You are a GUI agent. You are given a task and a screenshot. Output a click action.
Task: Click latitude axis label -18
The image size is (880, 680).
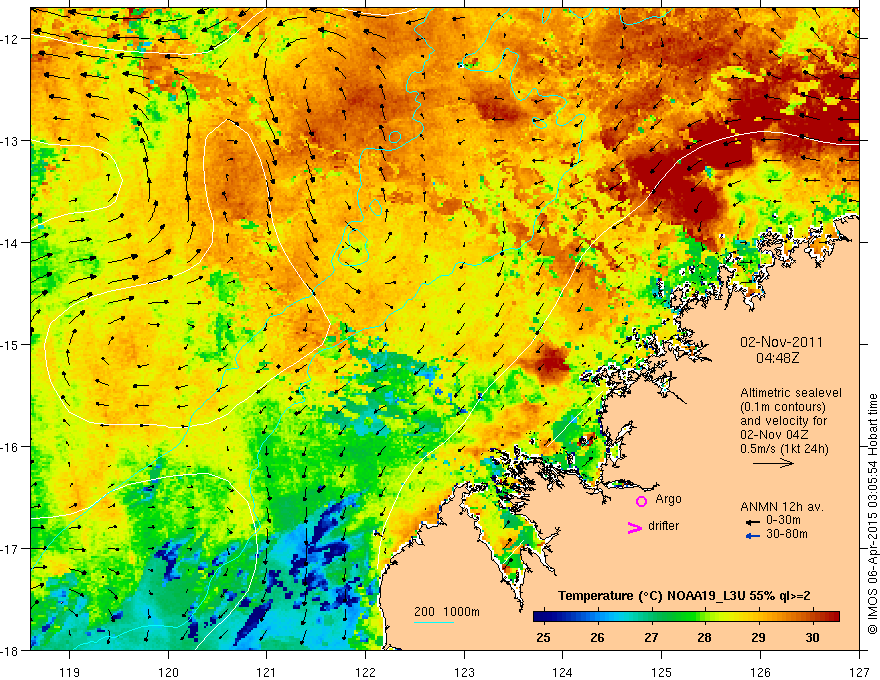11,650
